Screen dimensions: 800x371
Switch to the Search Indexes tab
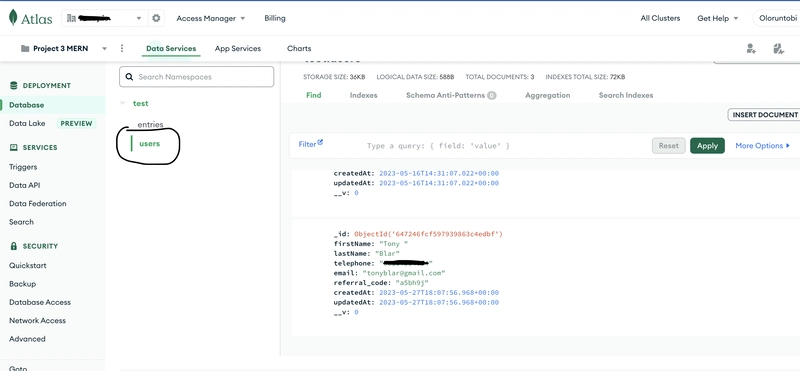[626, 95]
